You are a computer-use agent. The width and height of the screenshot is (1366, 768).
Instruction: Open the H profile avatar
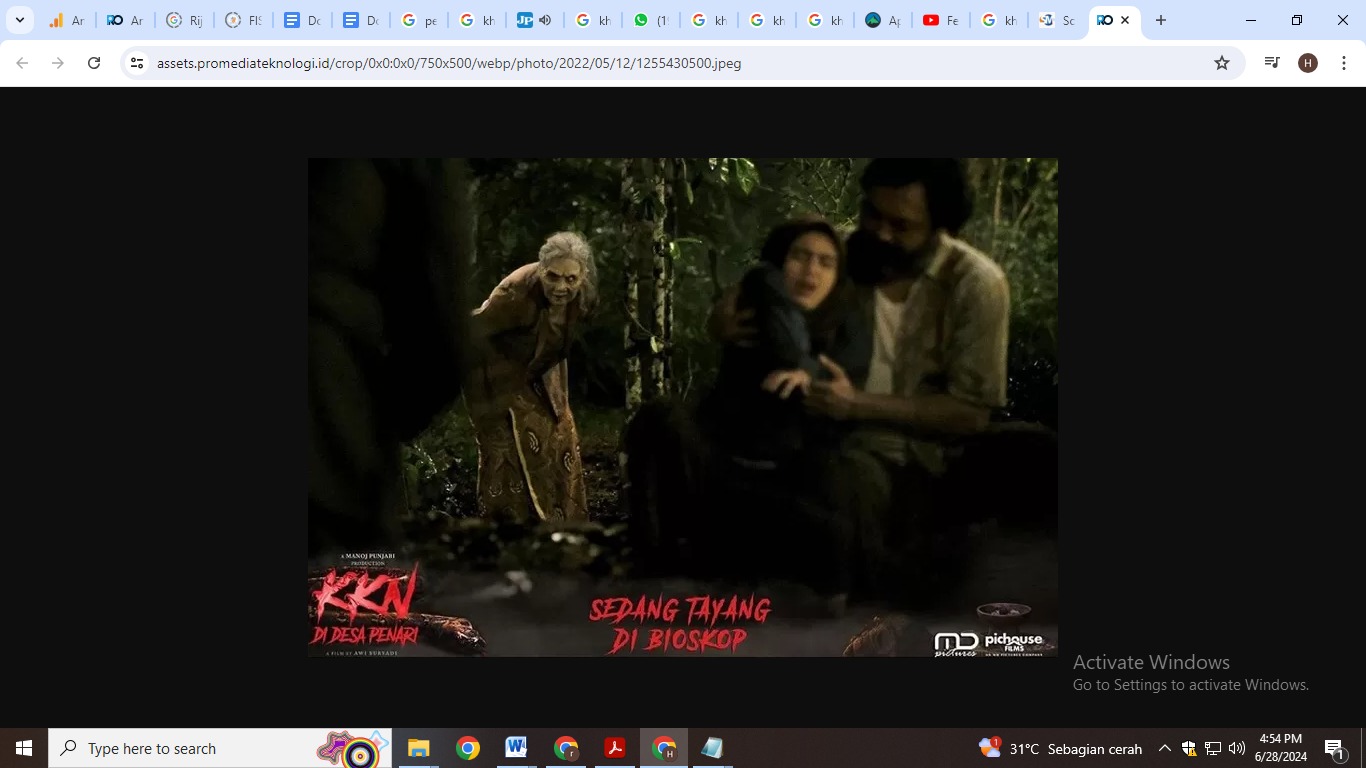coord(1307,62)
